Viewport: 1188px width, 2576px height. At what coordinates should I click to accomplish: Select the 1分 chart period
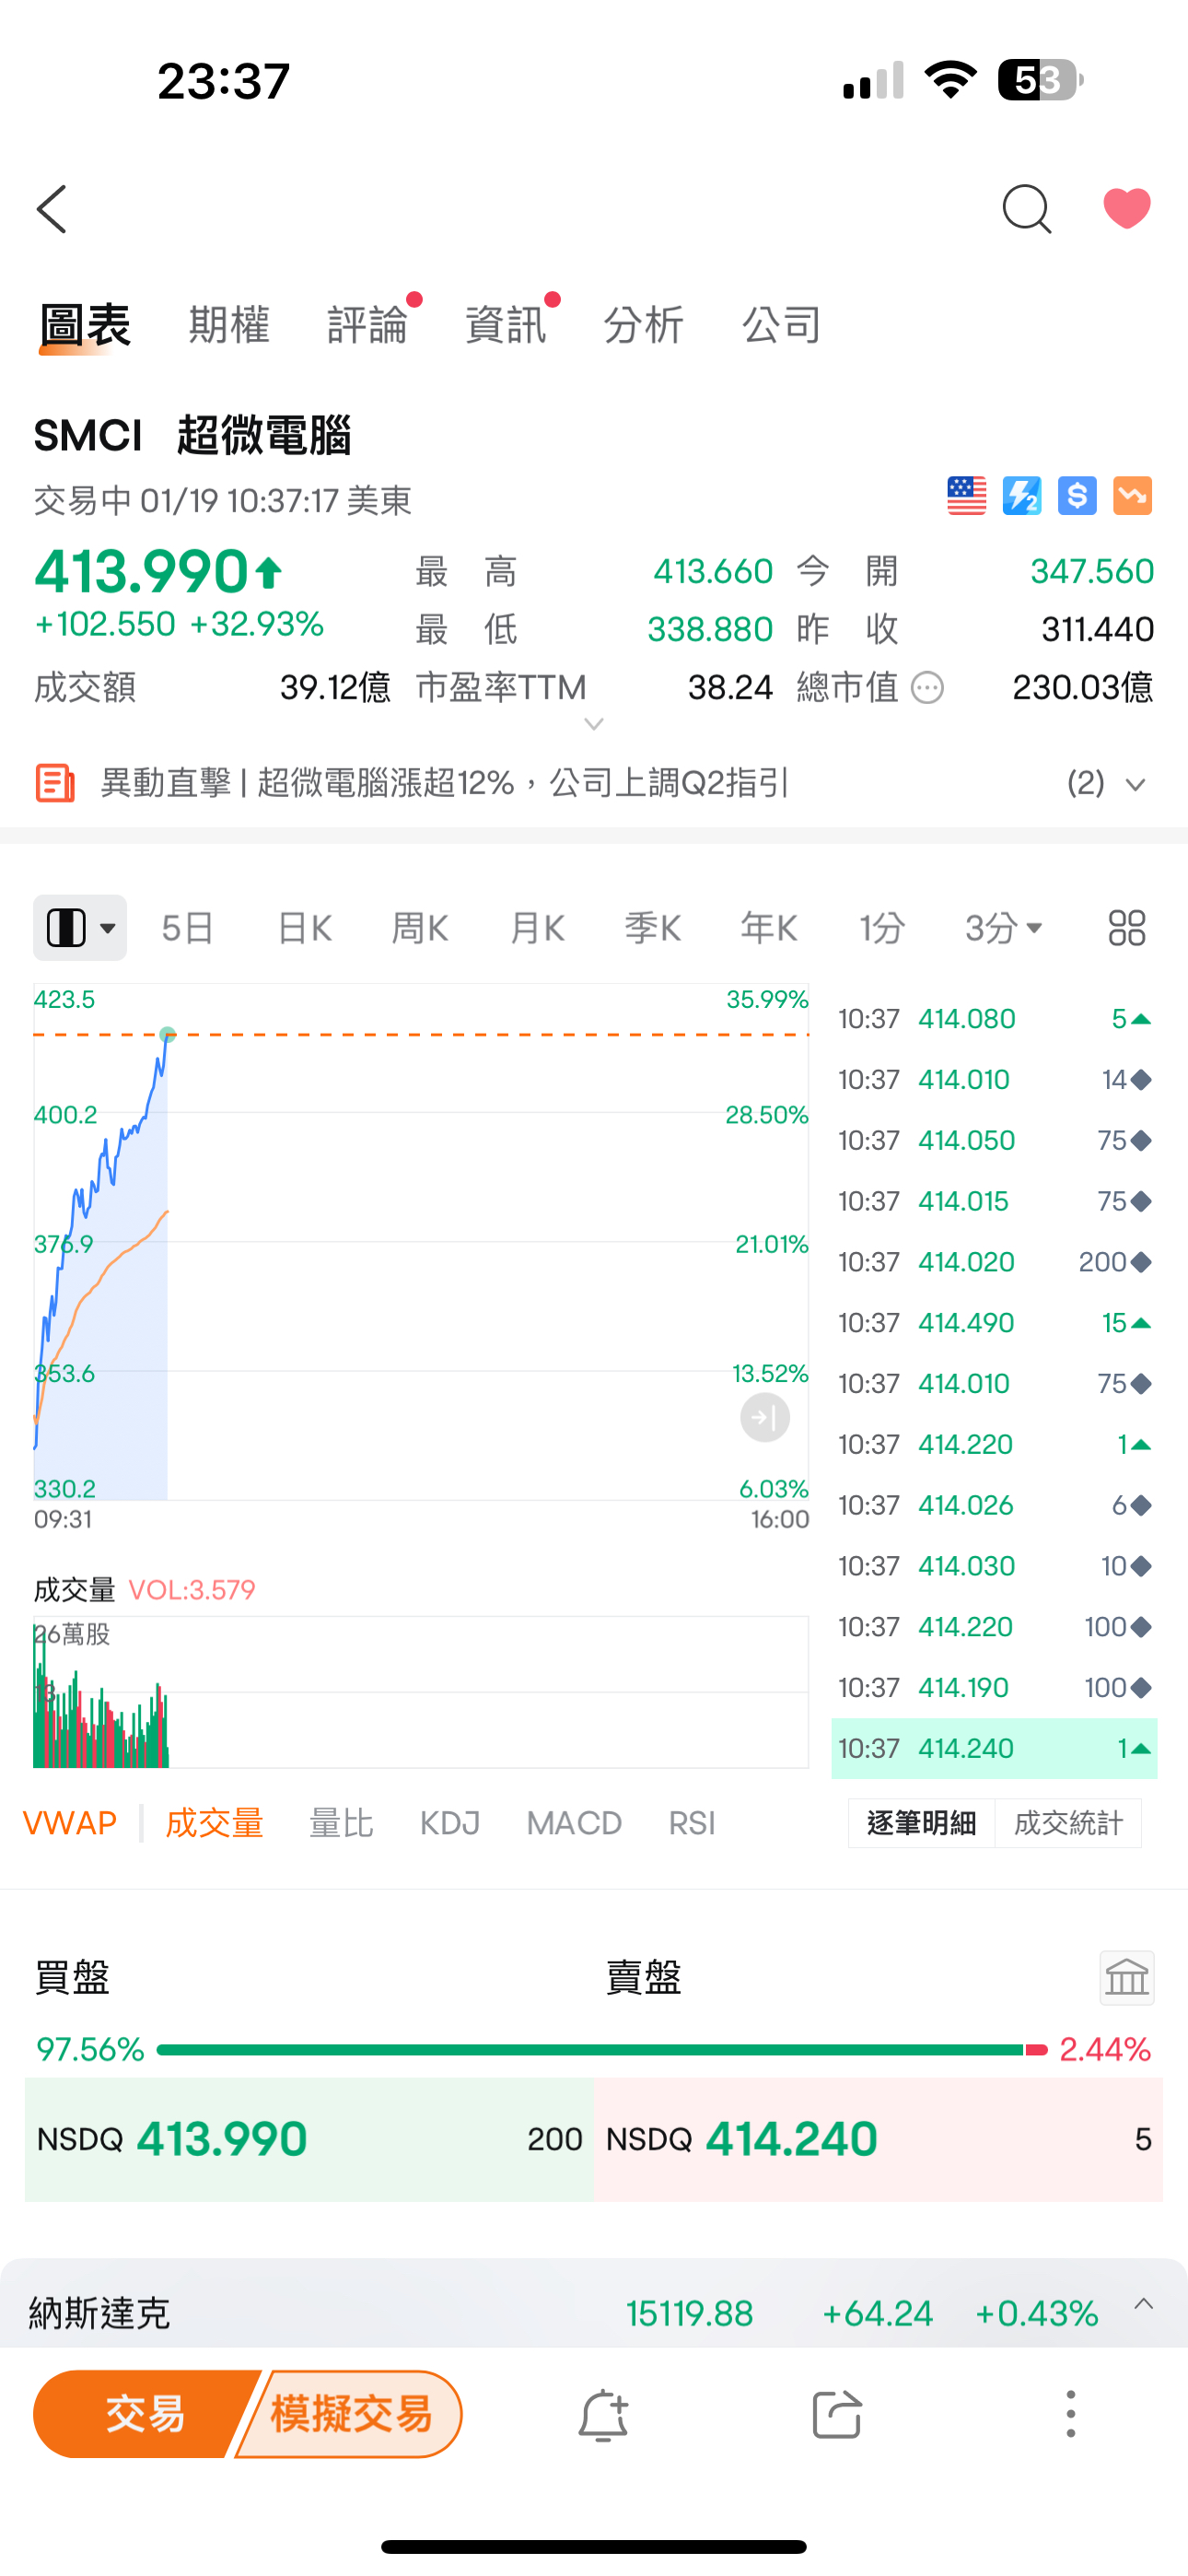pos(883,928)
